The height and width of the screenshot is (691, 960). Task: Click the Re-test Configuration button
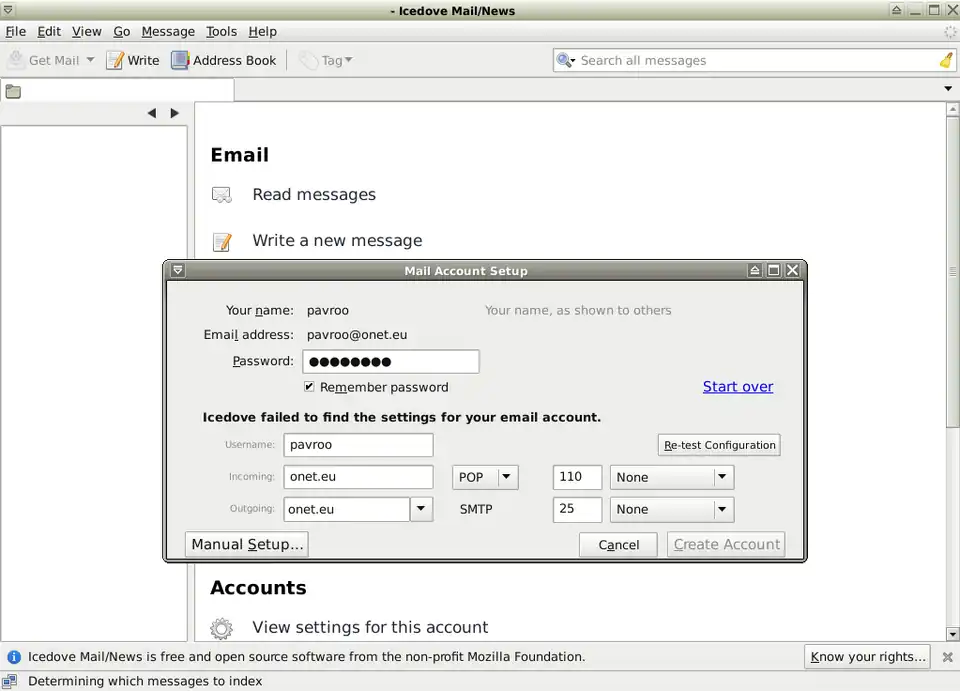click(x=719, y=445)
